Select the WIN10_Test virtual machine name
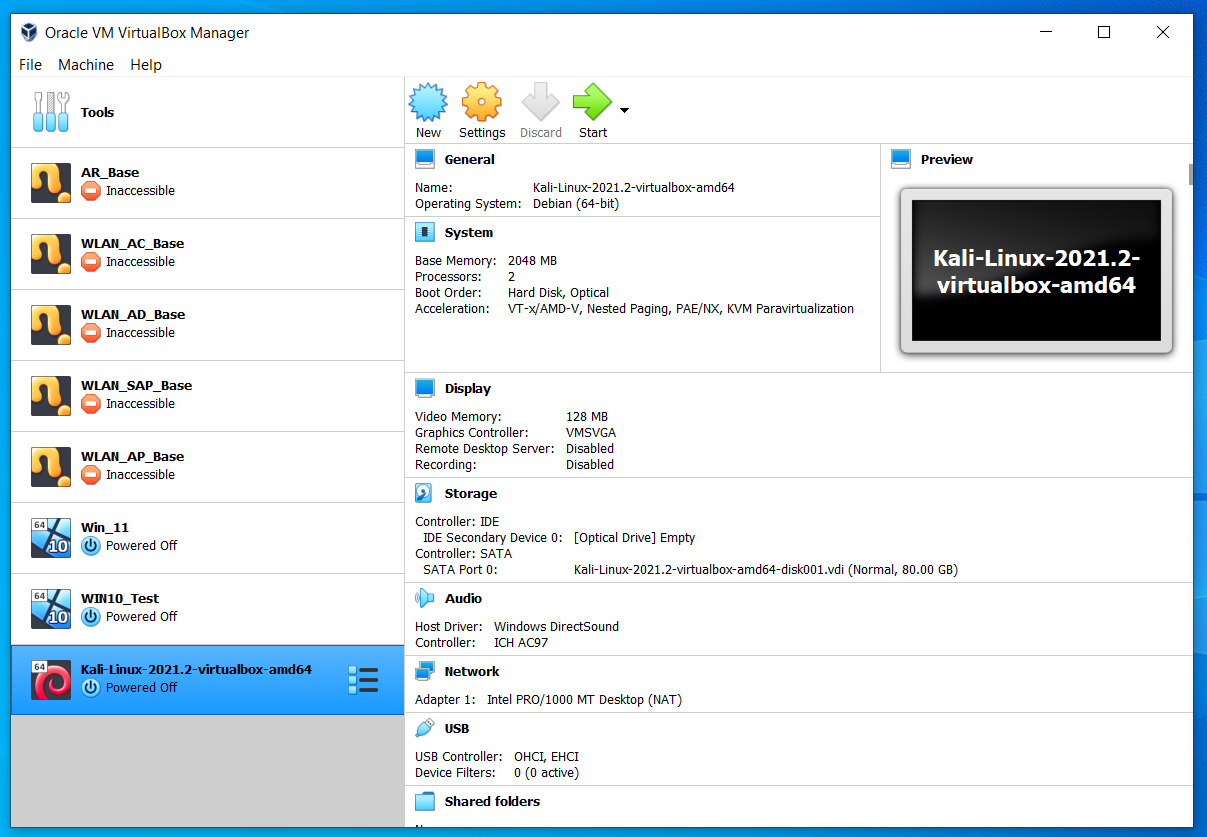The height and width of the screenshot is (837, 1207). pos(120,598)
